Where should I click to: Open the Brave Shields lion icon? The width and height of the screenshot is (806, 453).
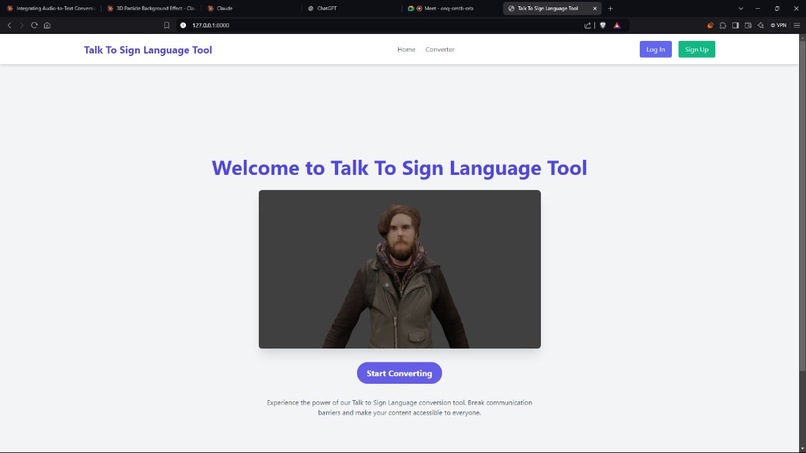click(x=603, y=25)
